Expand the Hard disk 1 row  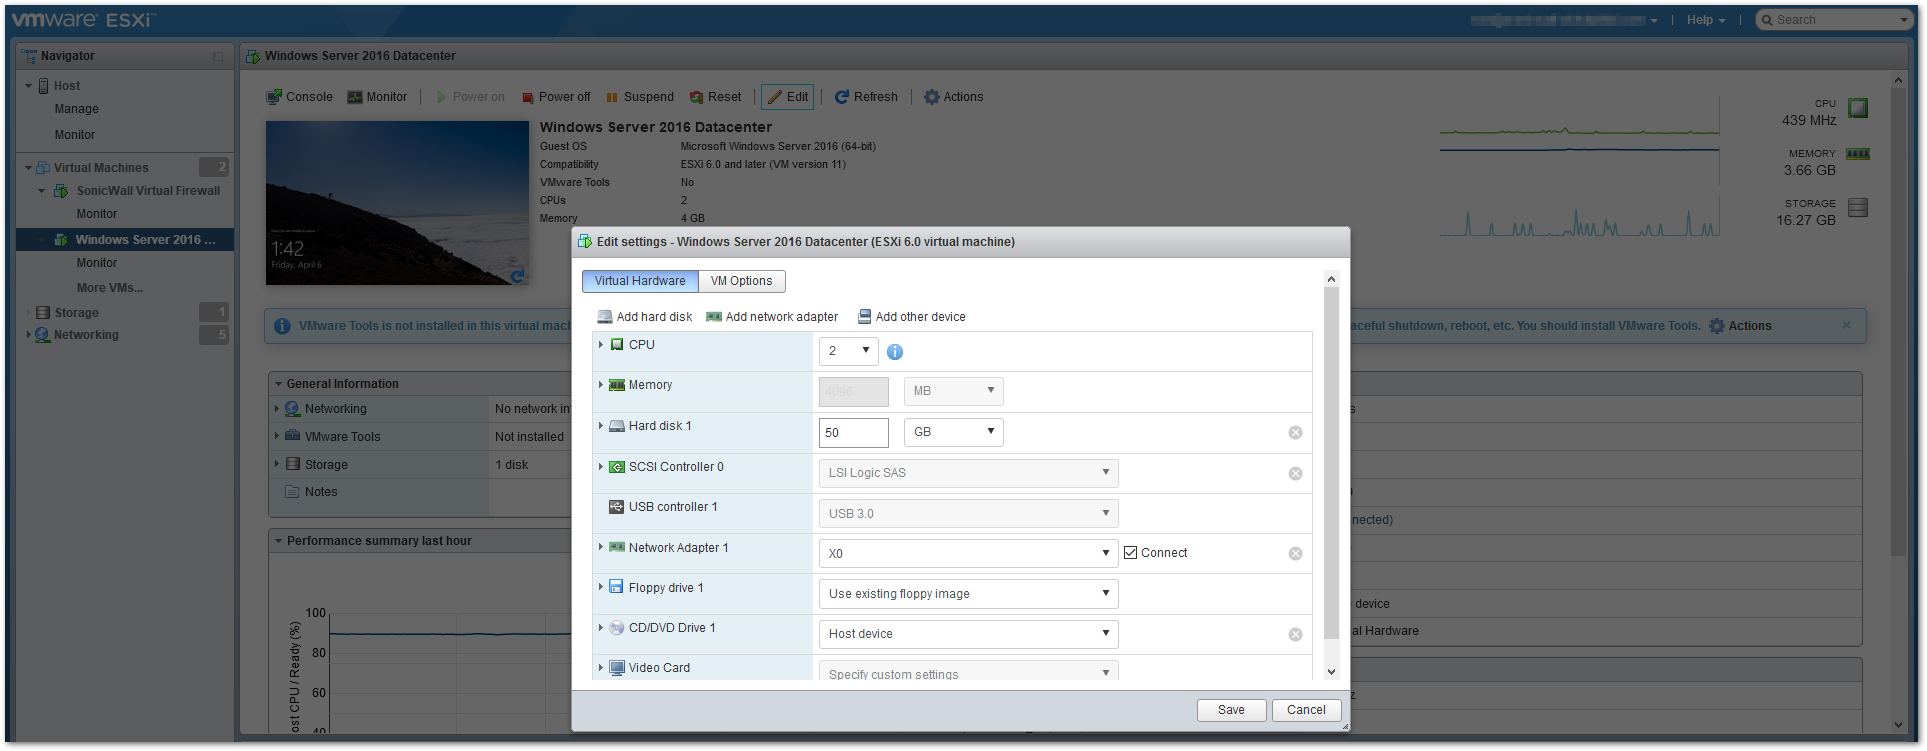(x=601, y=426)
